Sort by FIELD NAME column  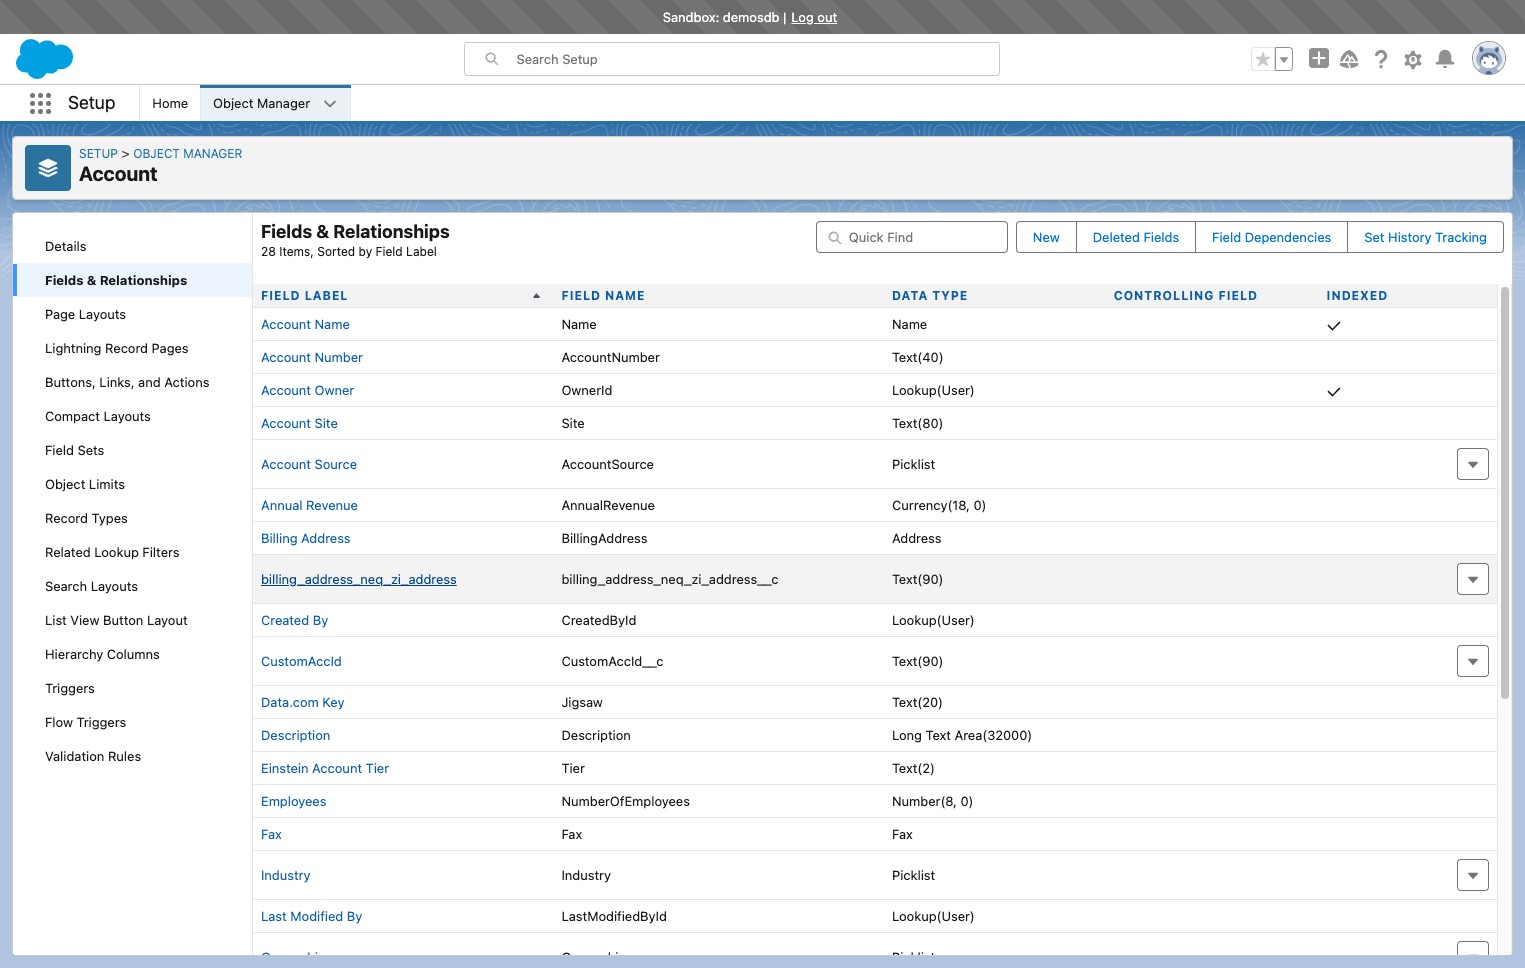click(x=603, y=296)
